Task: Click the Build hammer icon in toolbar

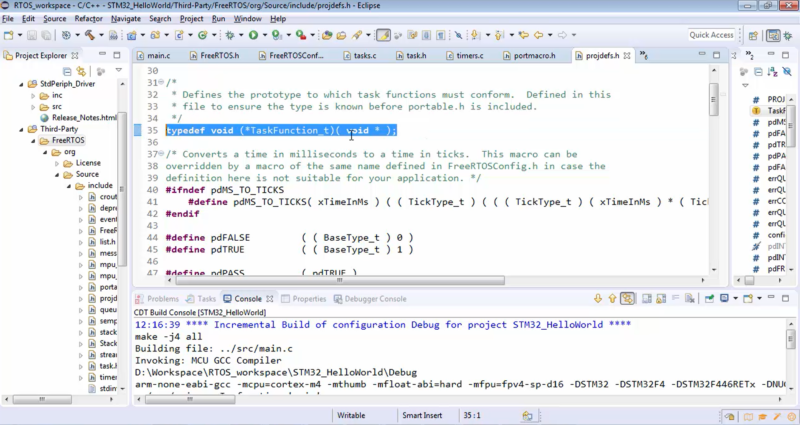Action: 90,35
